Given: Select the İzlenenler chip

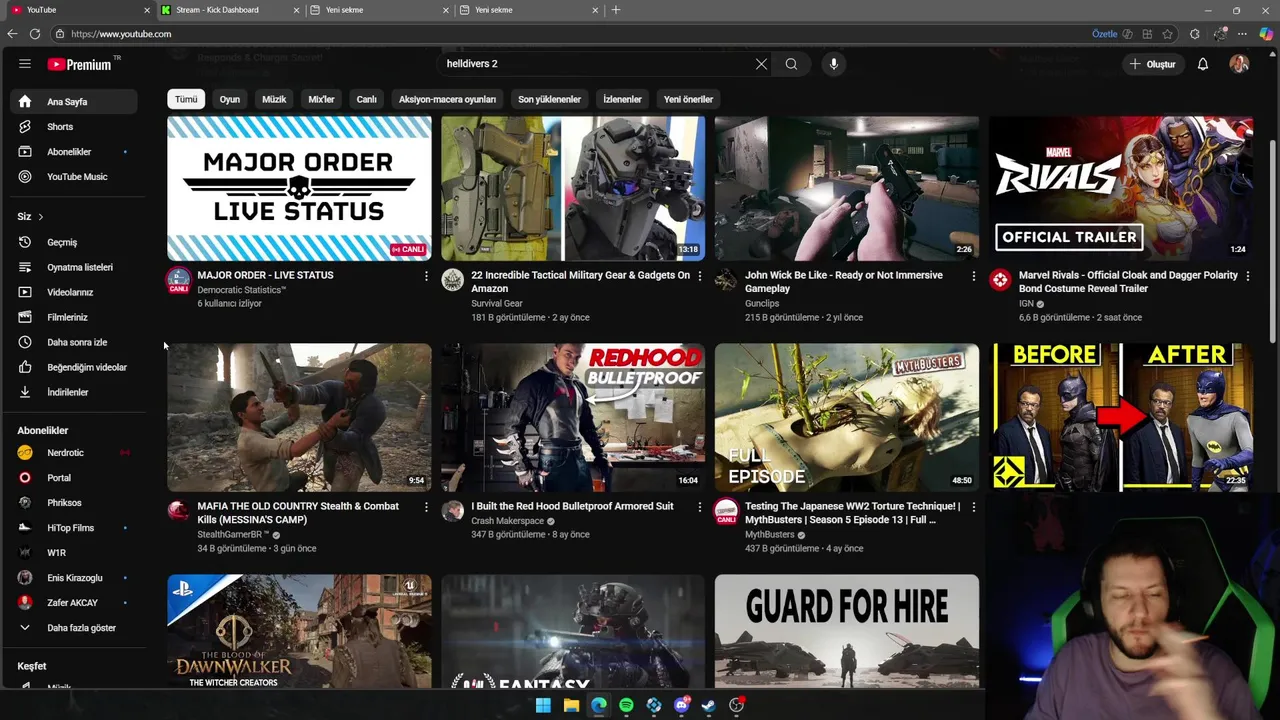Looking at the screenshot, I should pyautogui.click(x=622, y=99).
